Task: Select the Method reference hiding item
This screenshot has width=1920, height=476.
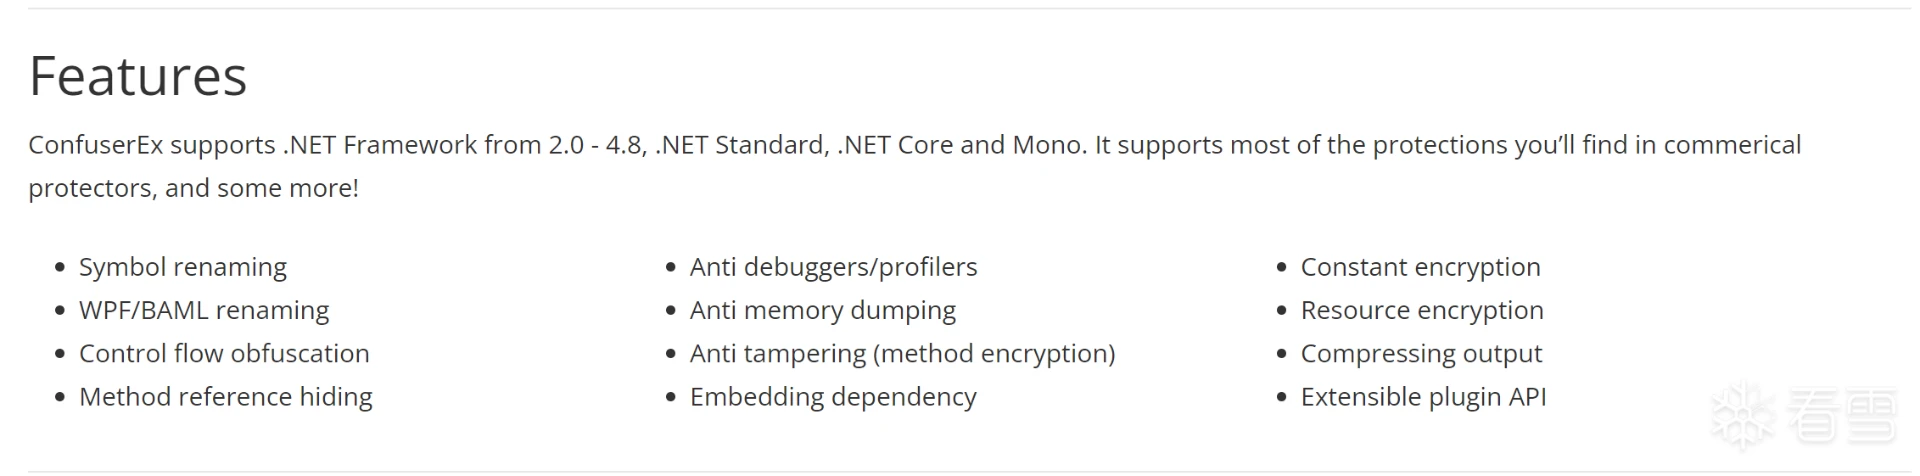Action: 226,397
